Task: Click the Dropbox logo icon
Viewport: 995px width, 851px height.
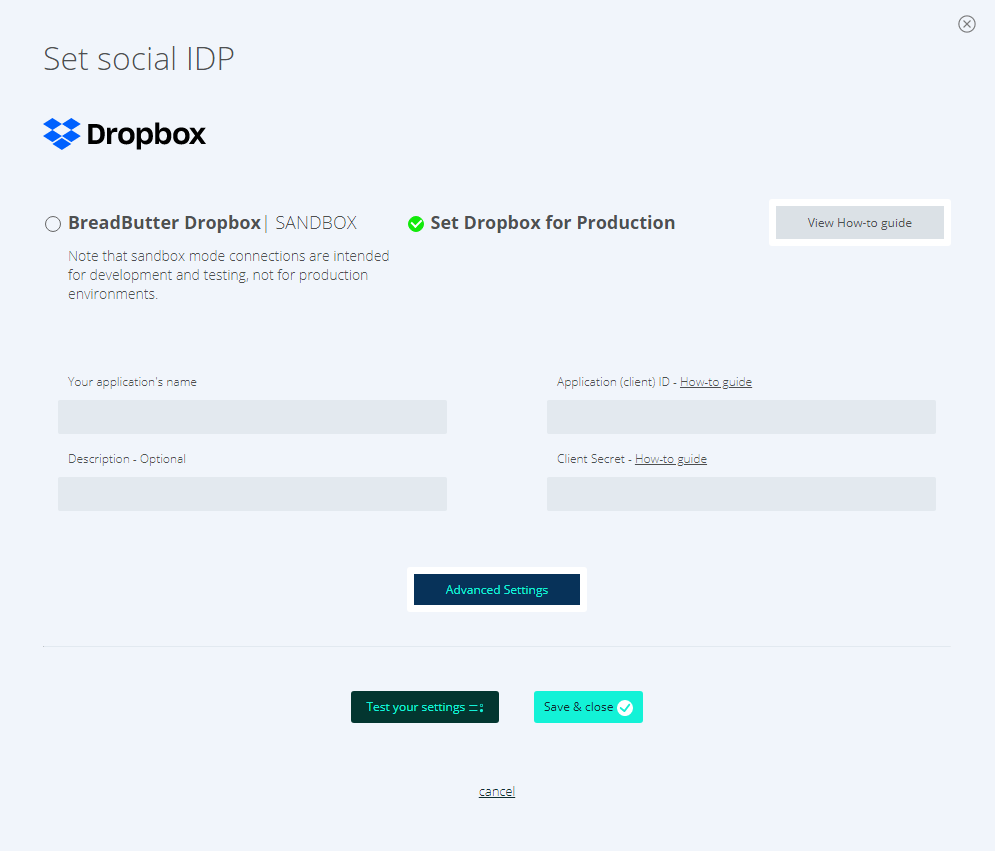Action: (x=60, y=133)
